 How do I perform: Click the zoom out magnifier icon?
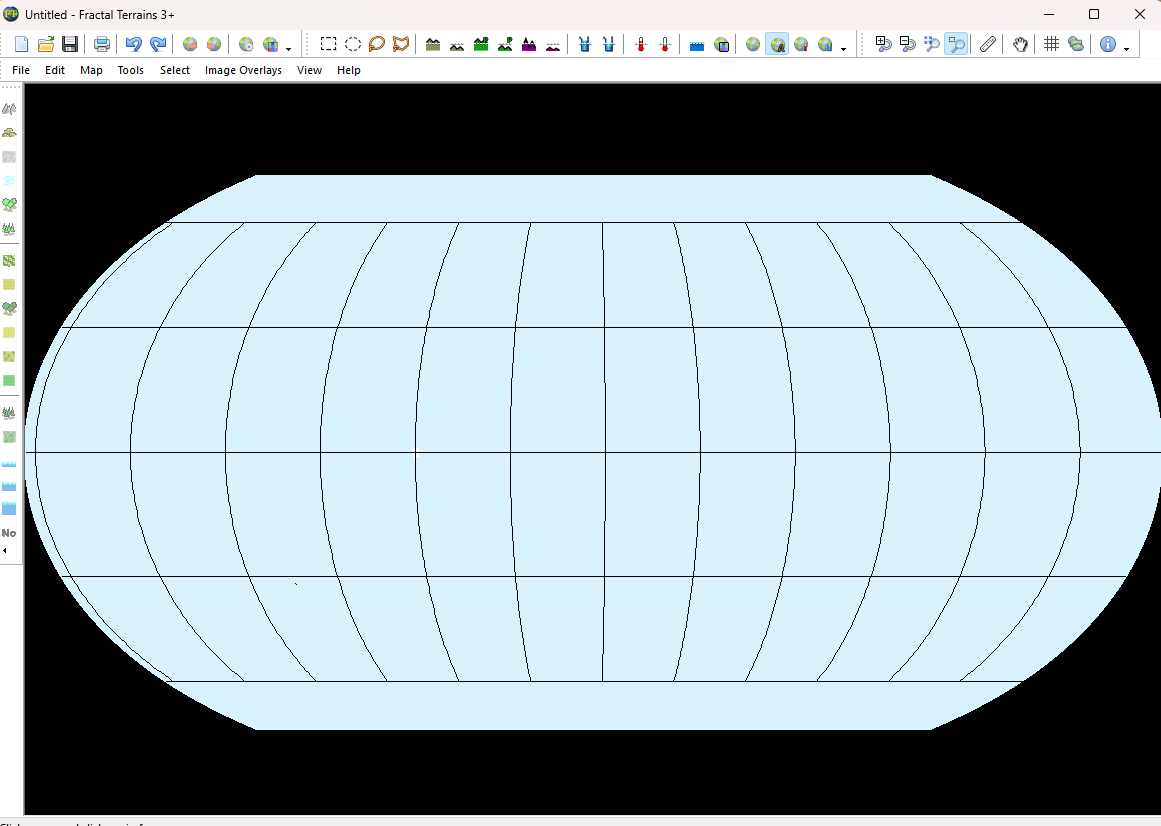907,44
